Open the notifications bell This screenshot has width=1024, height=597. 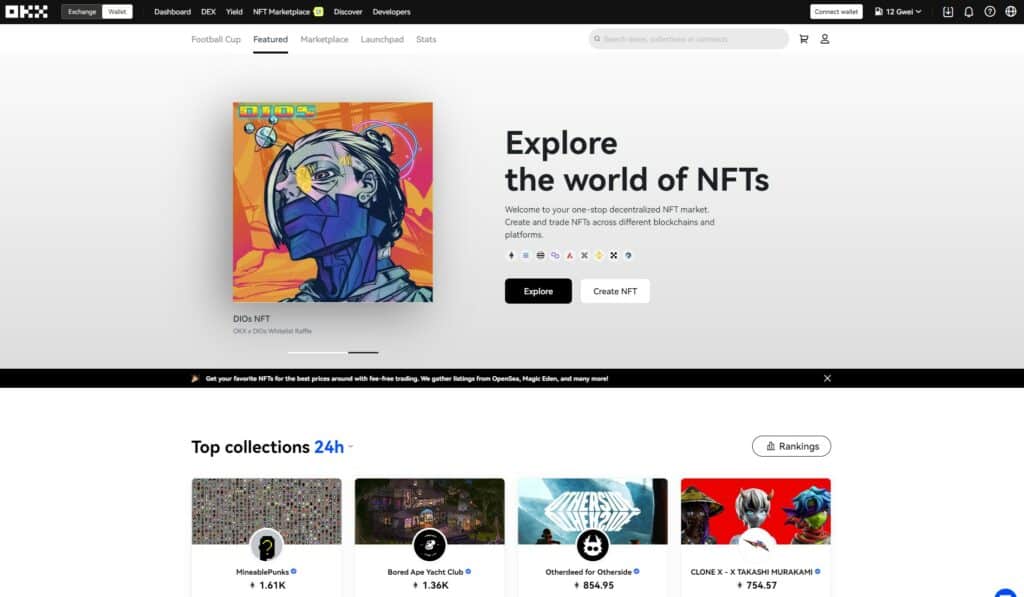click(x=968, y=12)
